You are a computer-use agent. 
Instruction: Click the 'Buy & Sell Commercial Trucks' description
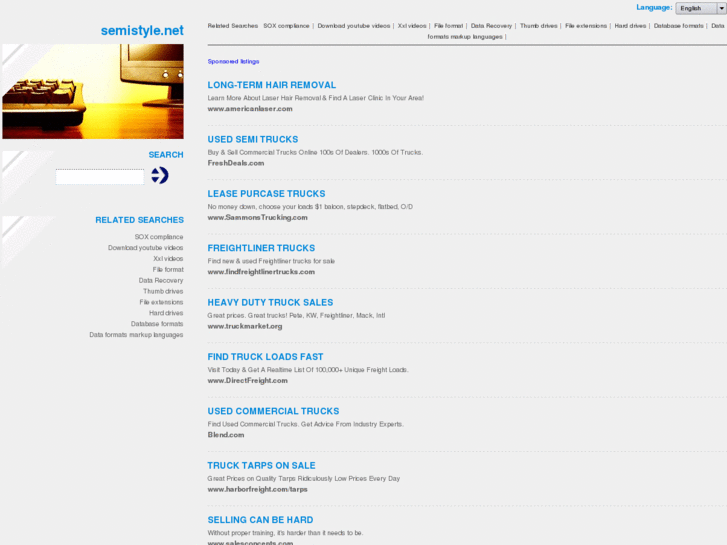pos(315,153)
